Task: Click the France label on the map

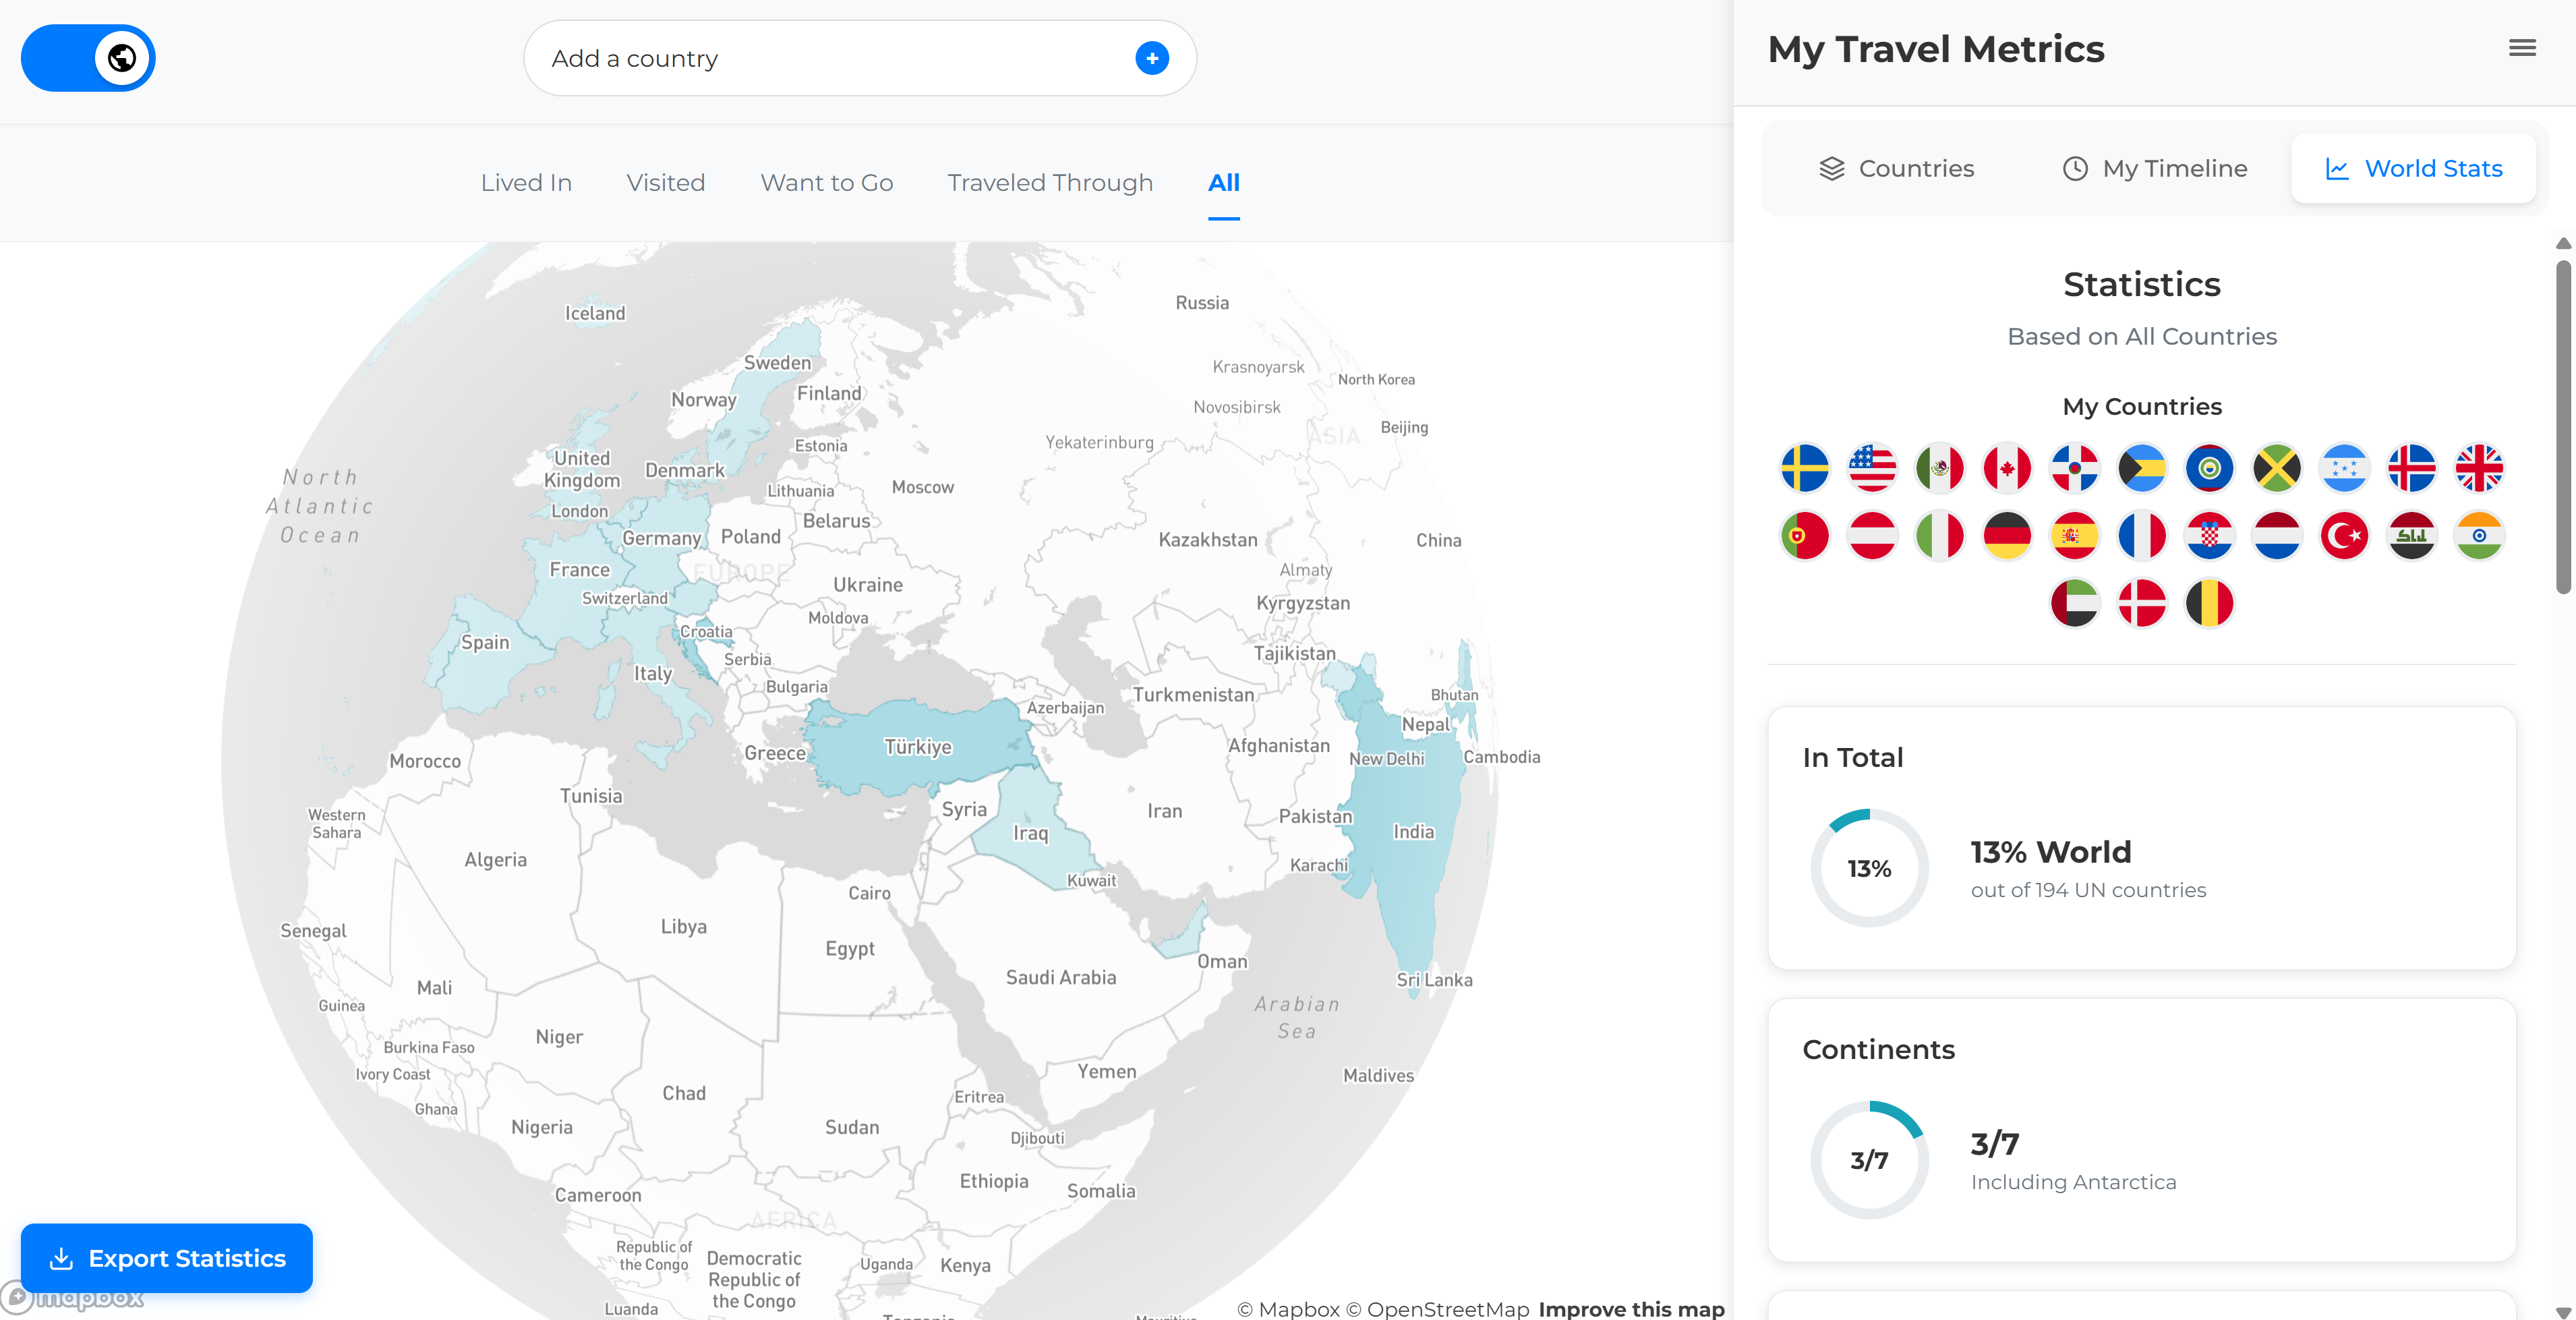Action: point(579,569)
